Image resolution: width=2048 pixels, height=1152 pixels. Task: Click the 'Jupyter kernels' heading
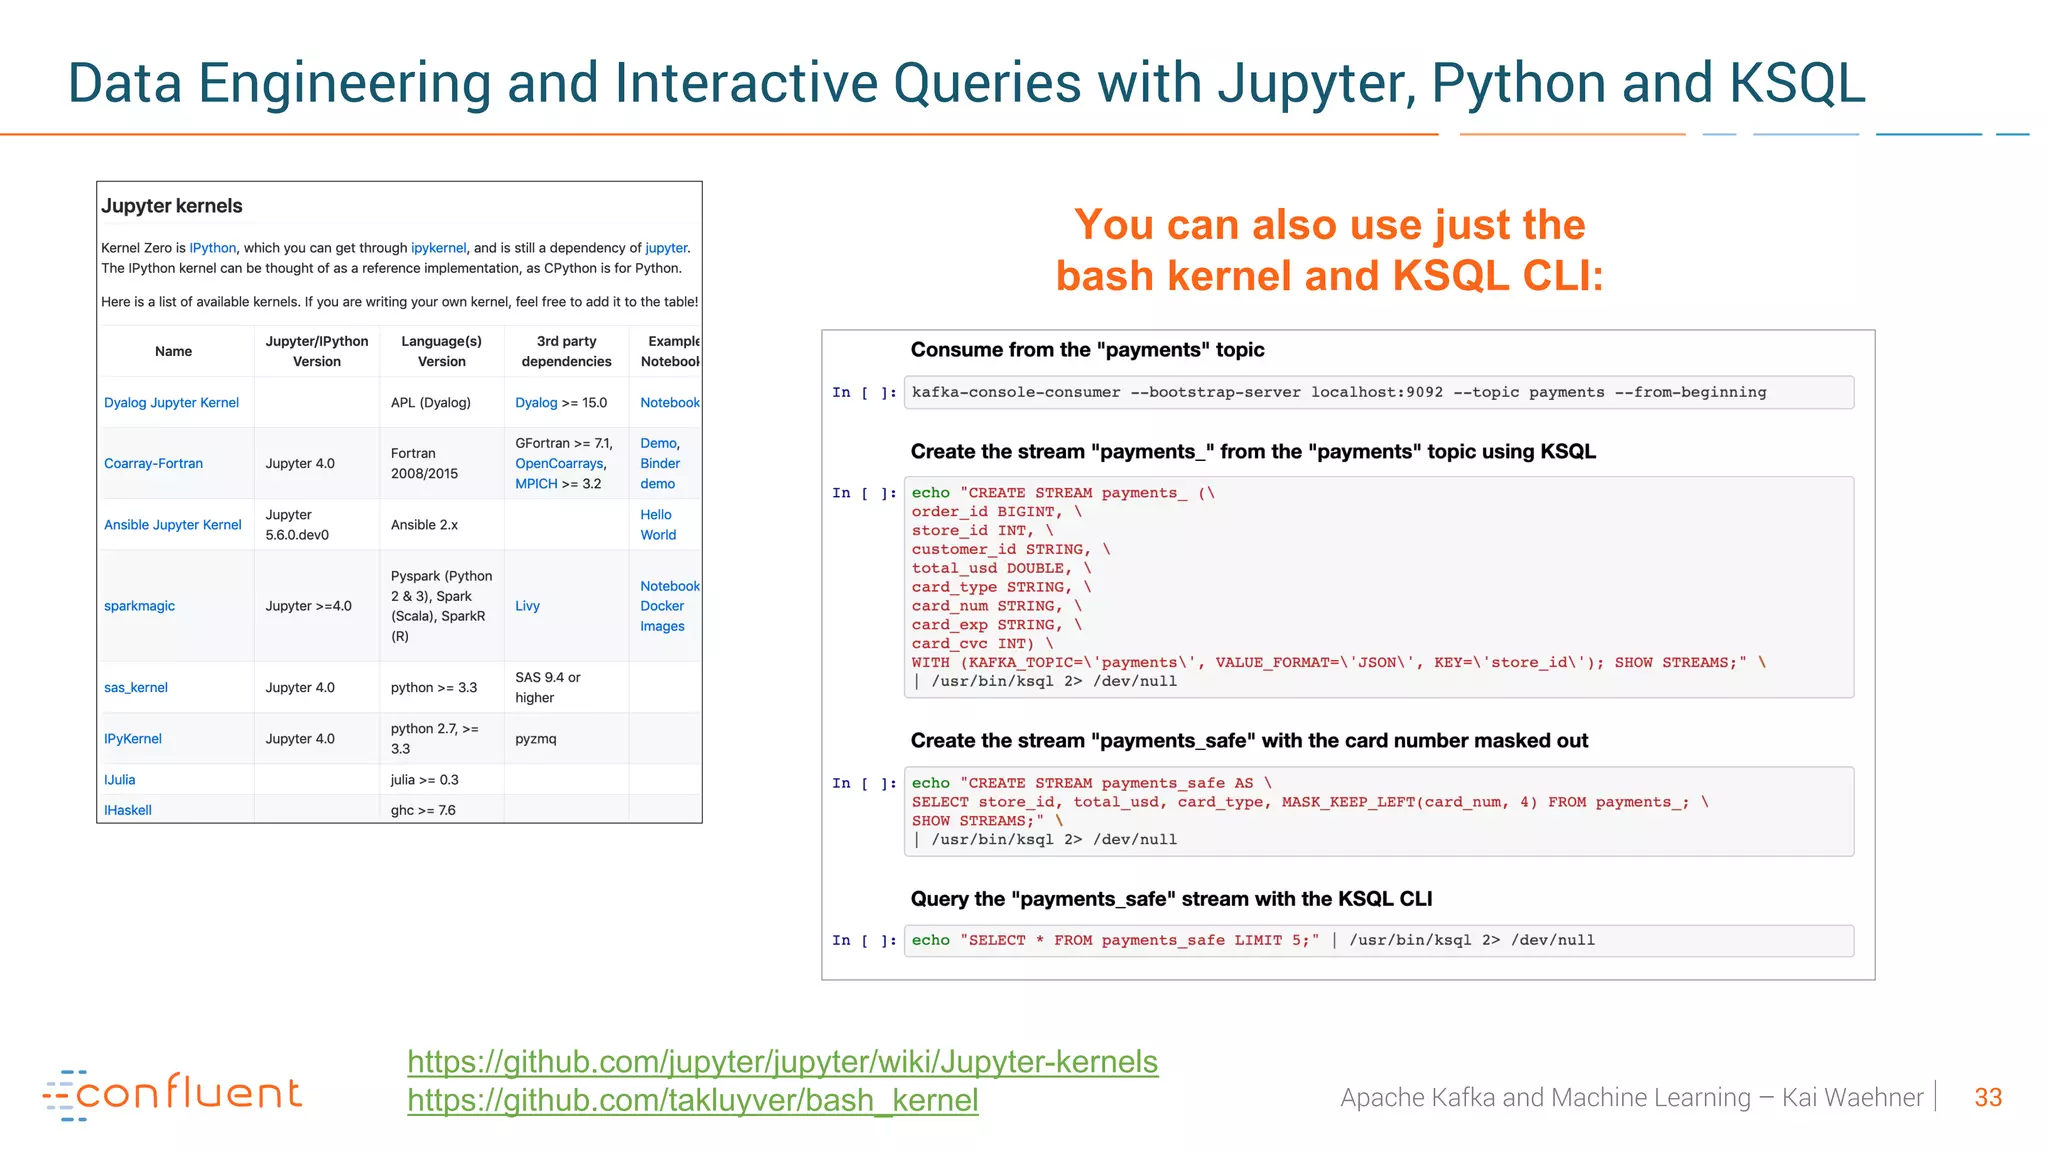pyautogui.click(x=171, y=206)
